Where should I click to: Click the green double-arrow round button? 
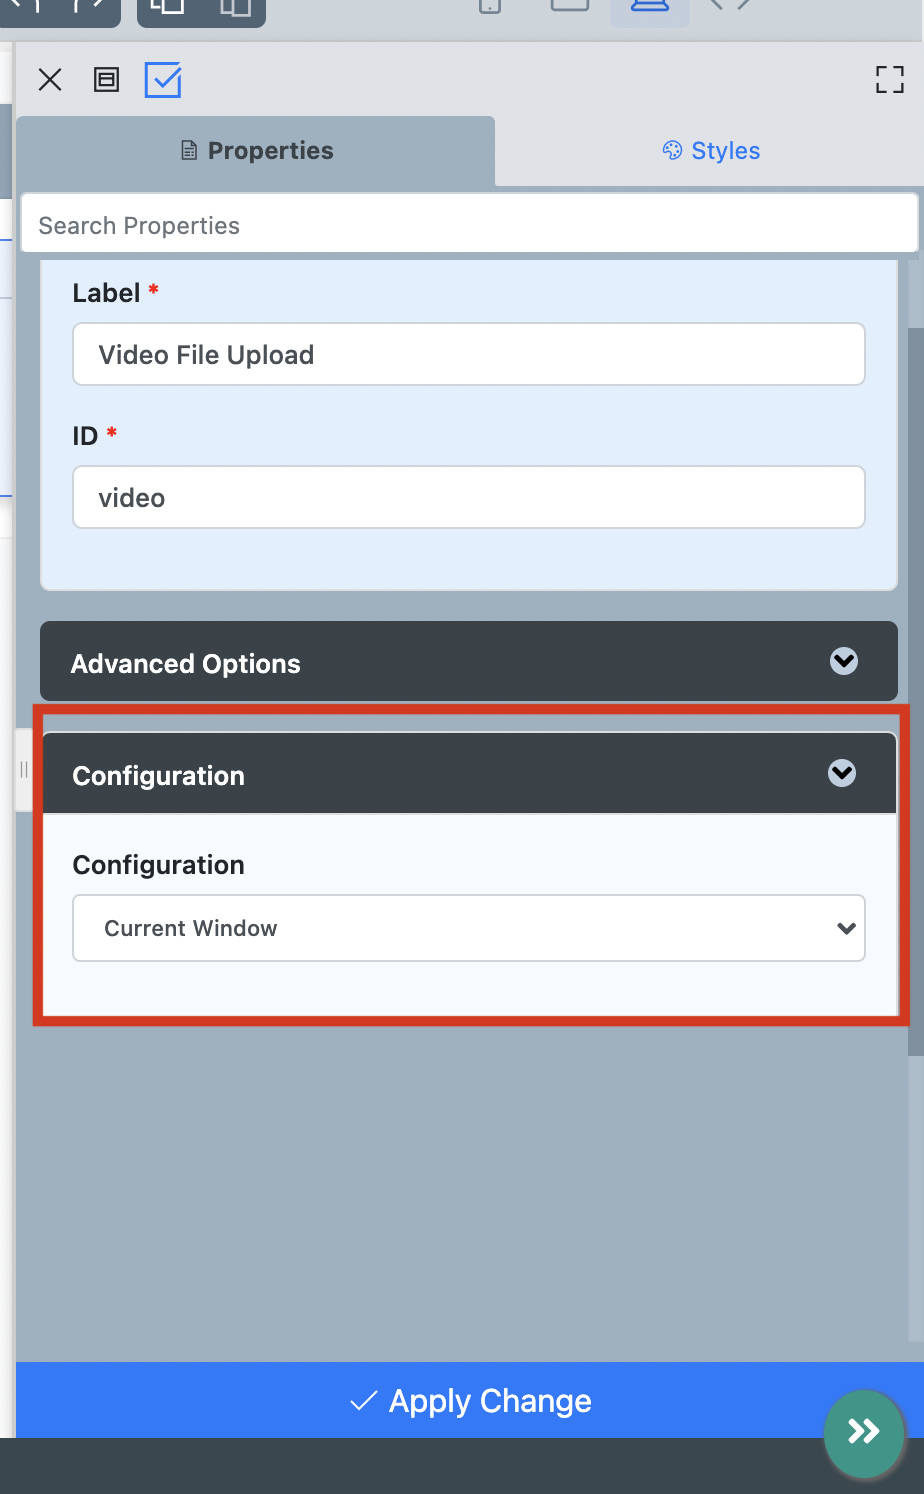click(x=864, y=1432)
